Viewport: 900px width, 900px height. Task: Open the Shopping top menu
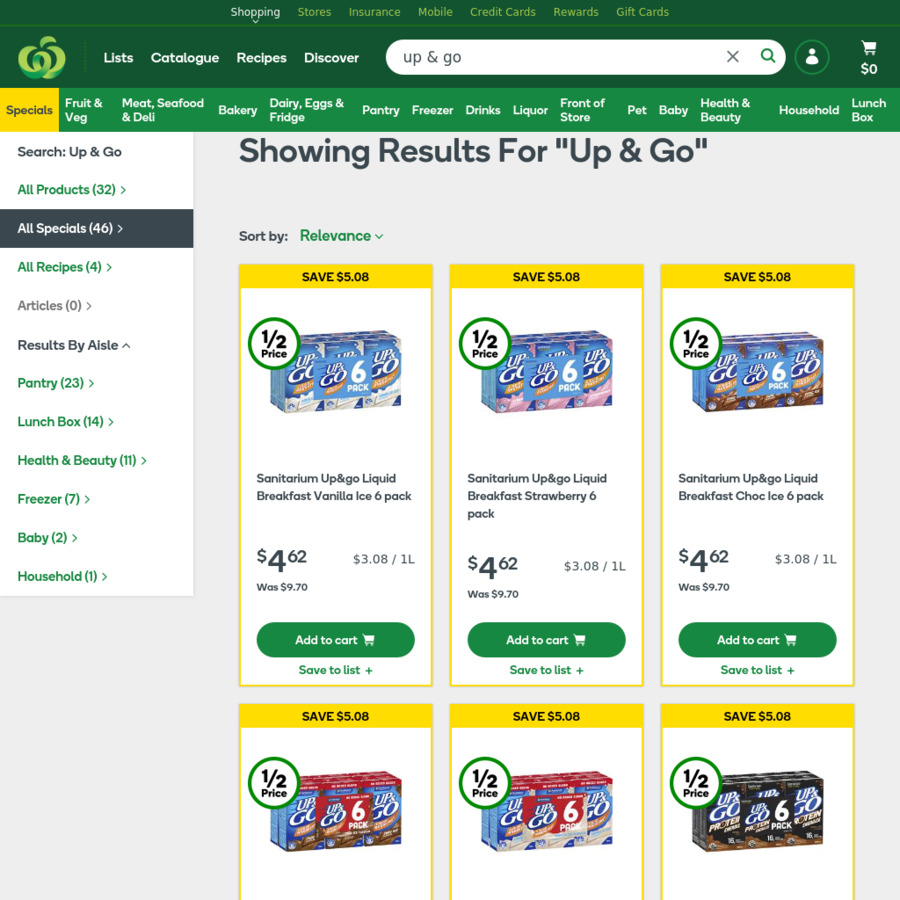(x=255, y=12)
